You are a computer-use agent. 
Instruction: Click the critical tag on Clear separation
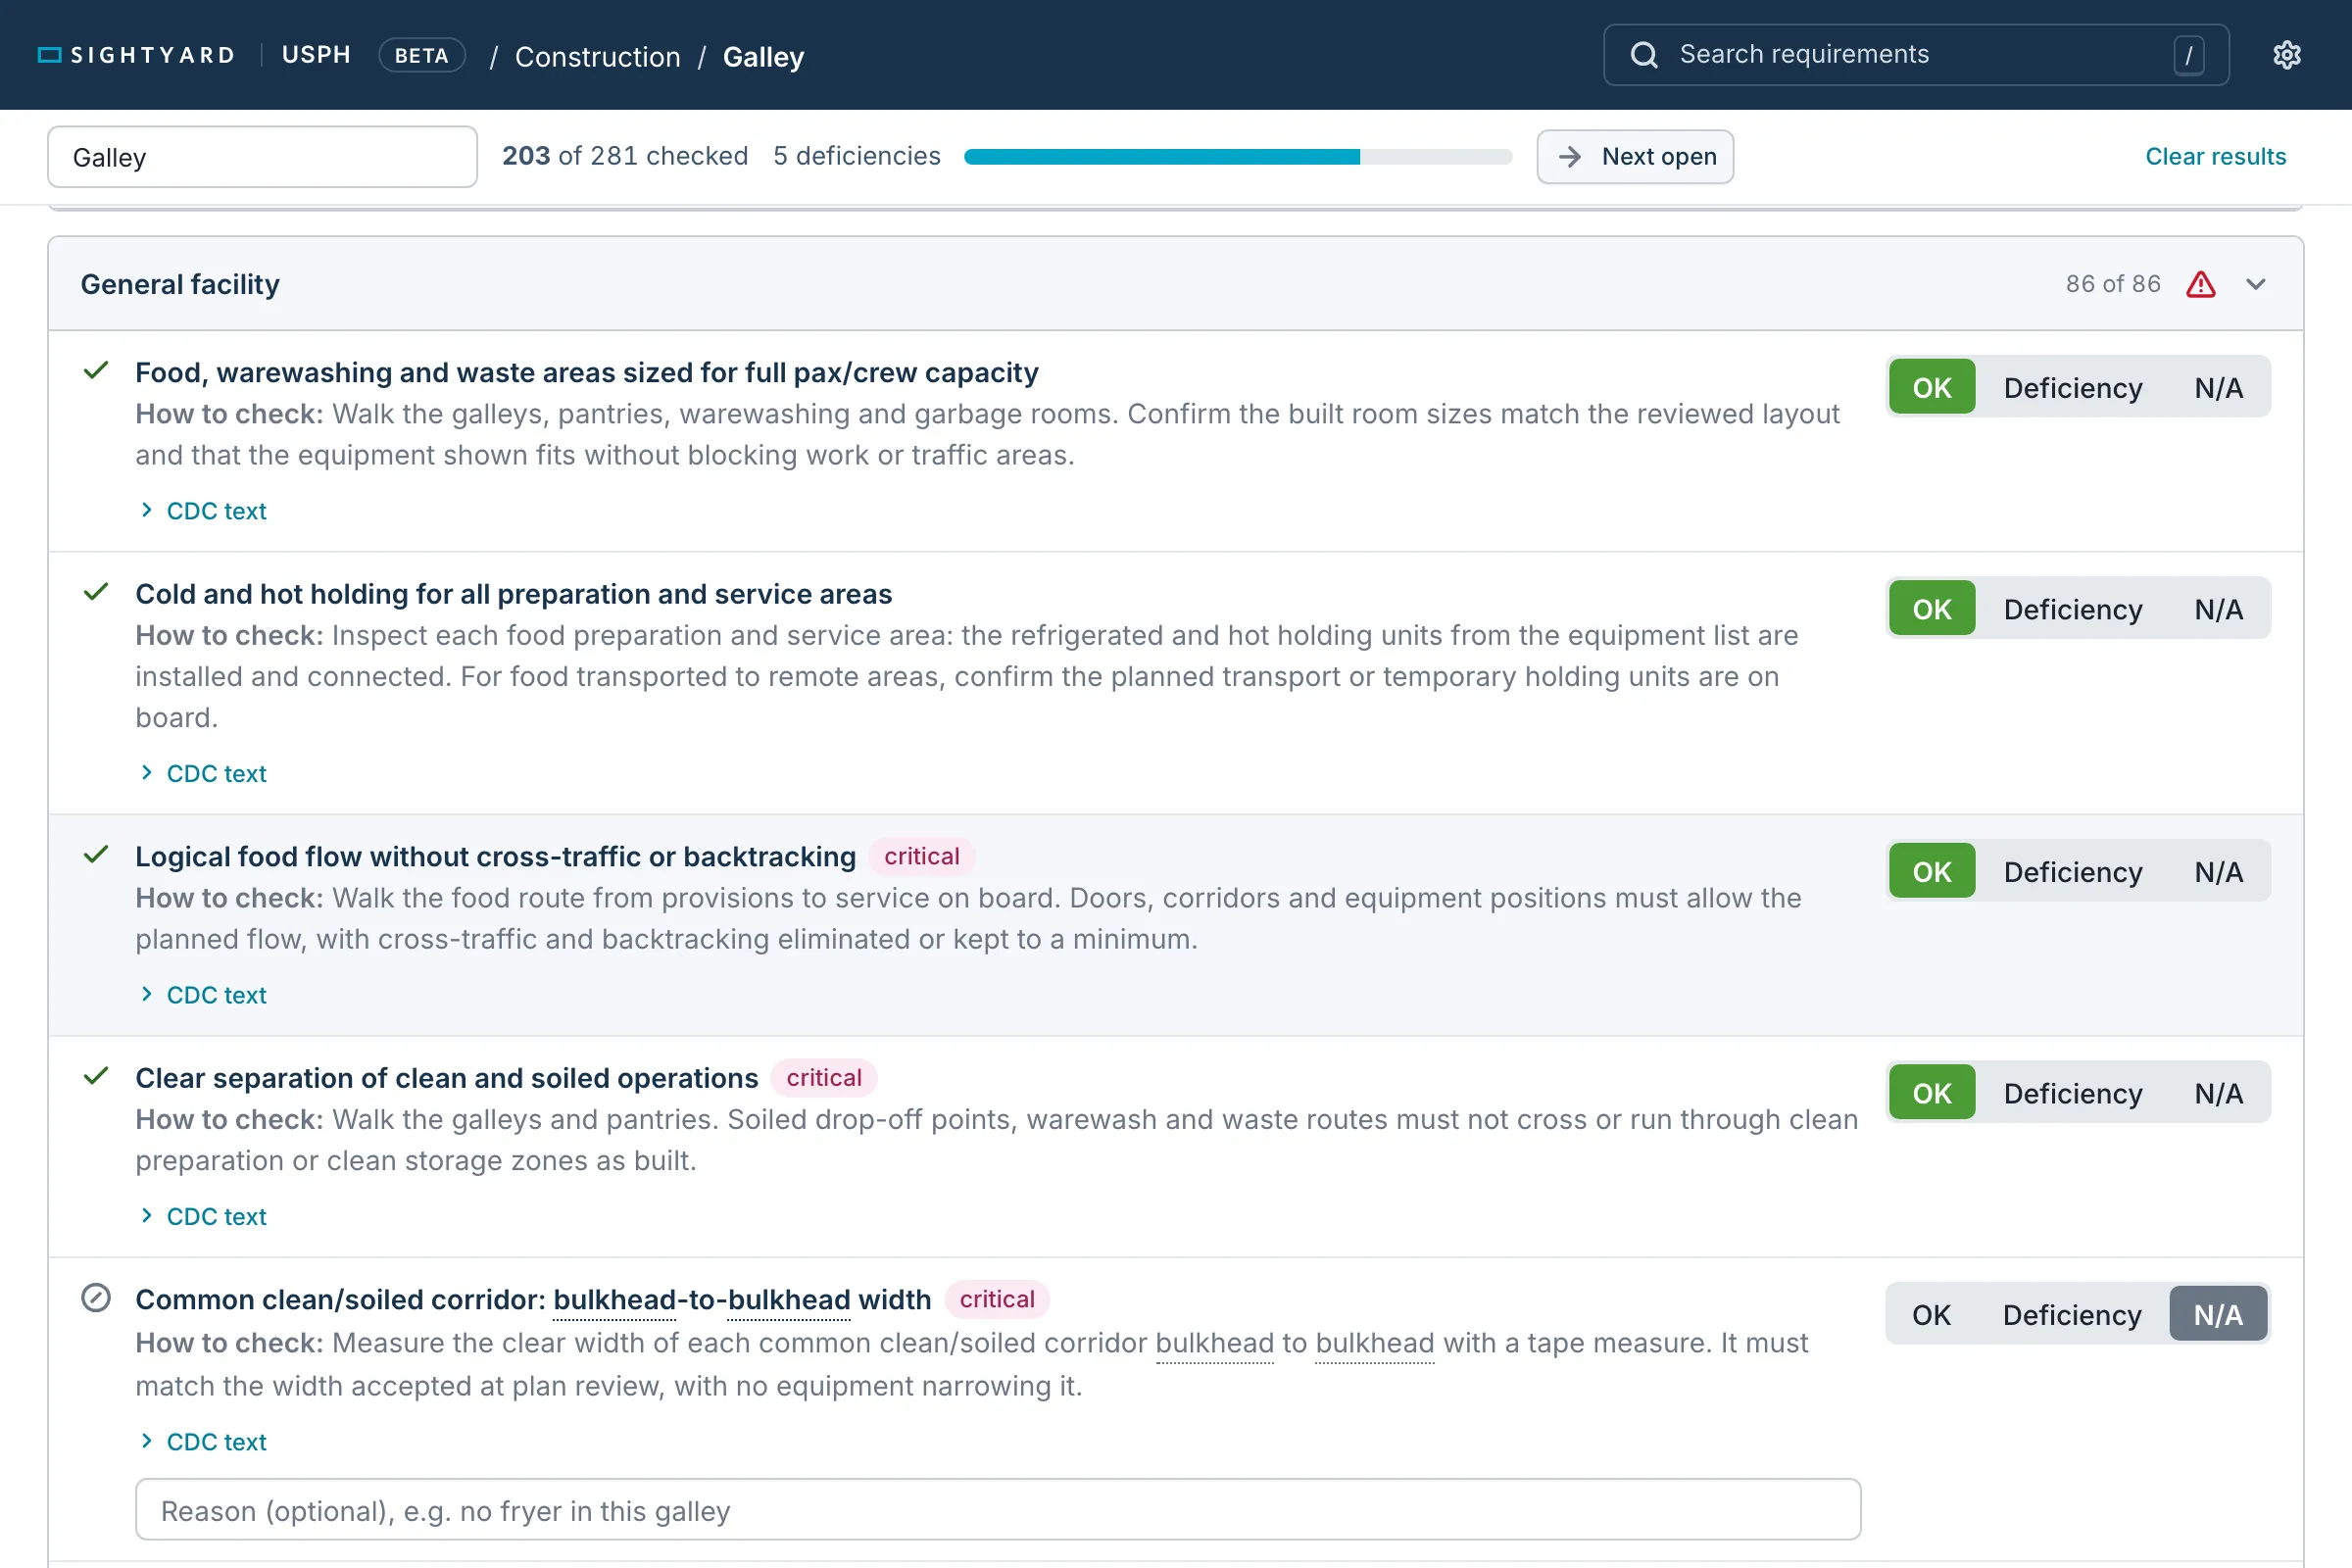(x=824, y=1077)
